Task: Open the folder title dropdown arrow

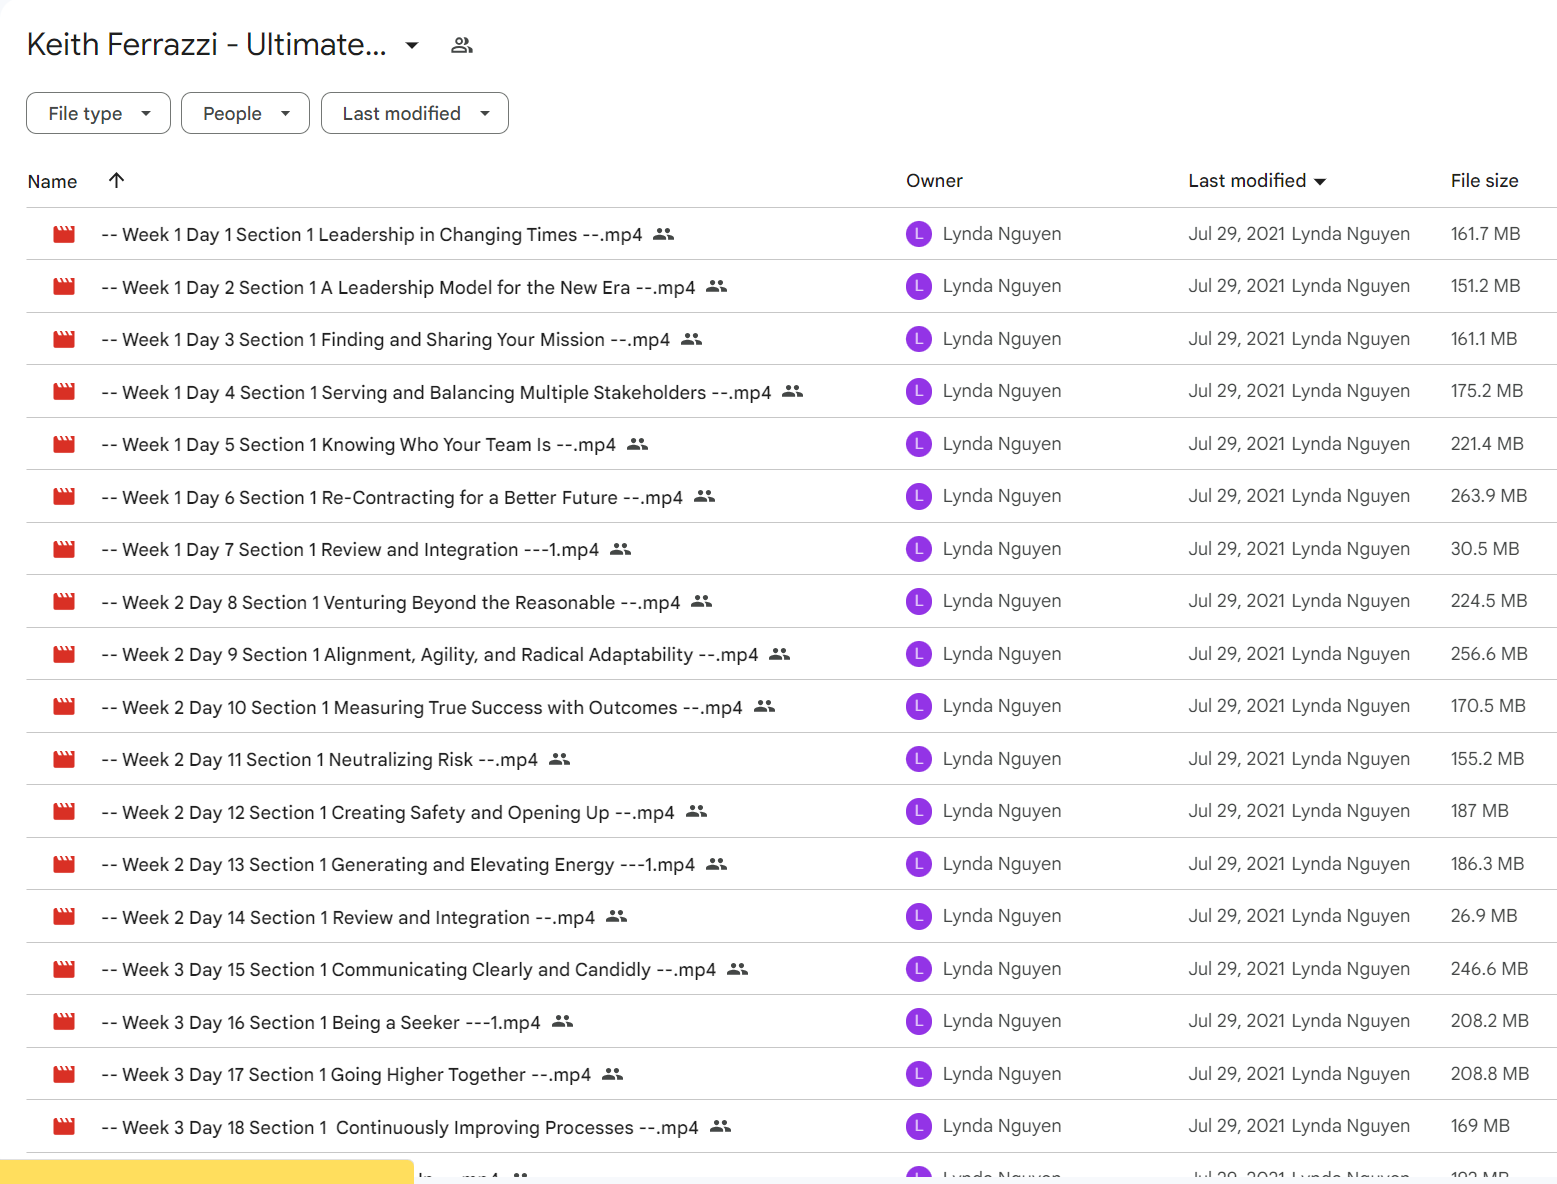Action: click(412, 45)
